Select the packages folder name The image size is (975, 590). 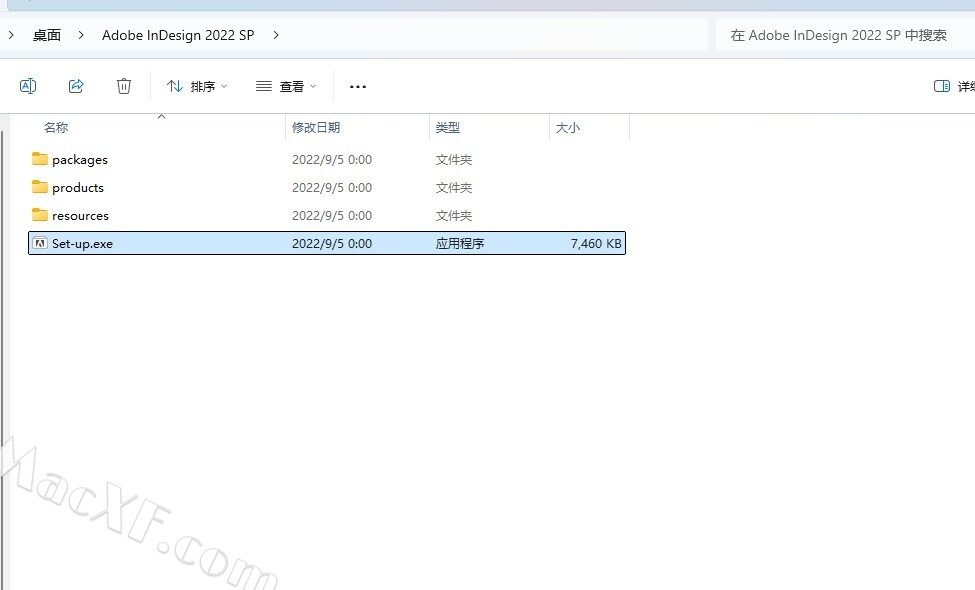point(80,160)
